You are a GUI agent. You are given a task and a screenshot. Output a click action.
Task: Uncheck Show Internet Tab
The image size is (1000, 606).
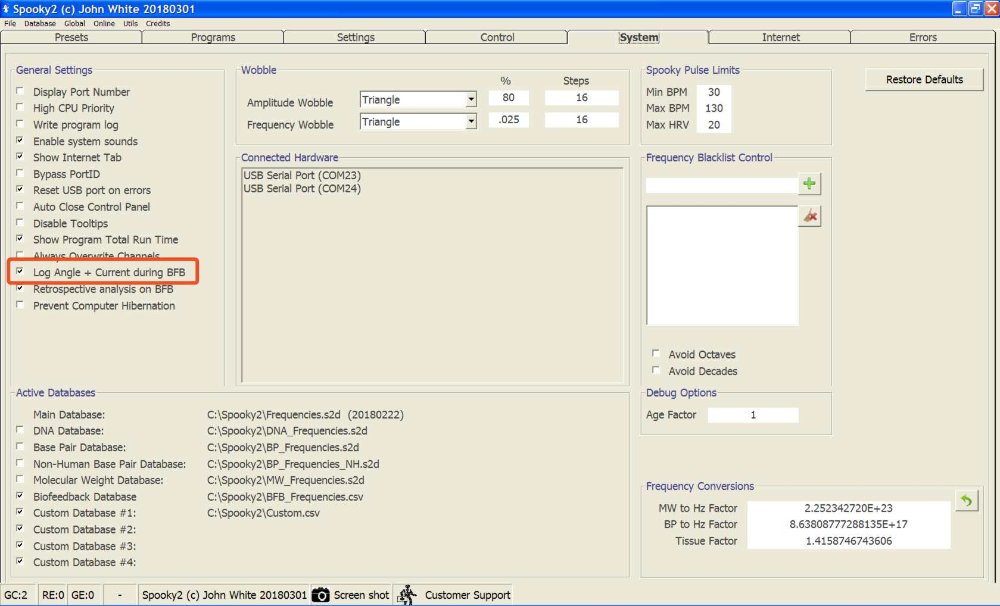[20, 156]
